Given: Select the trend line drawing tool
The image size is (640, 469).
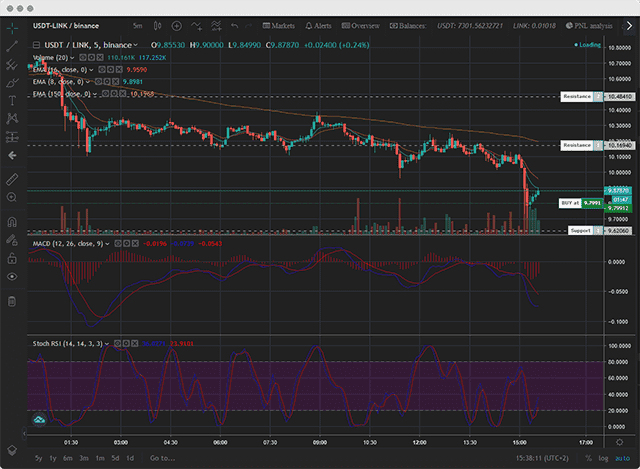Looking at the screenshot, I should (x=12, y=47).
